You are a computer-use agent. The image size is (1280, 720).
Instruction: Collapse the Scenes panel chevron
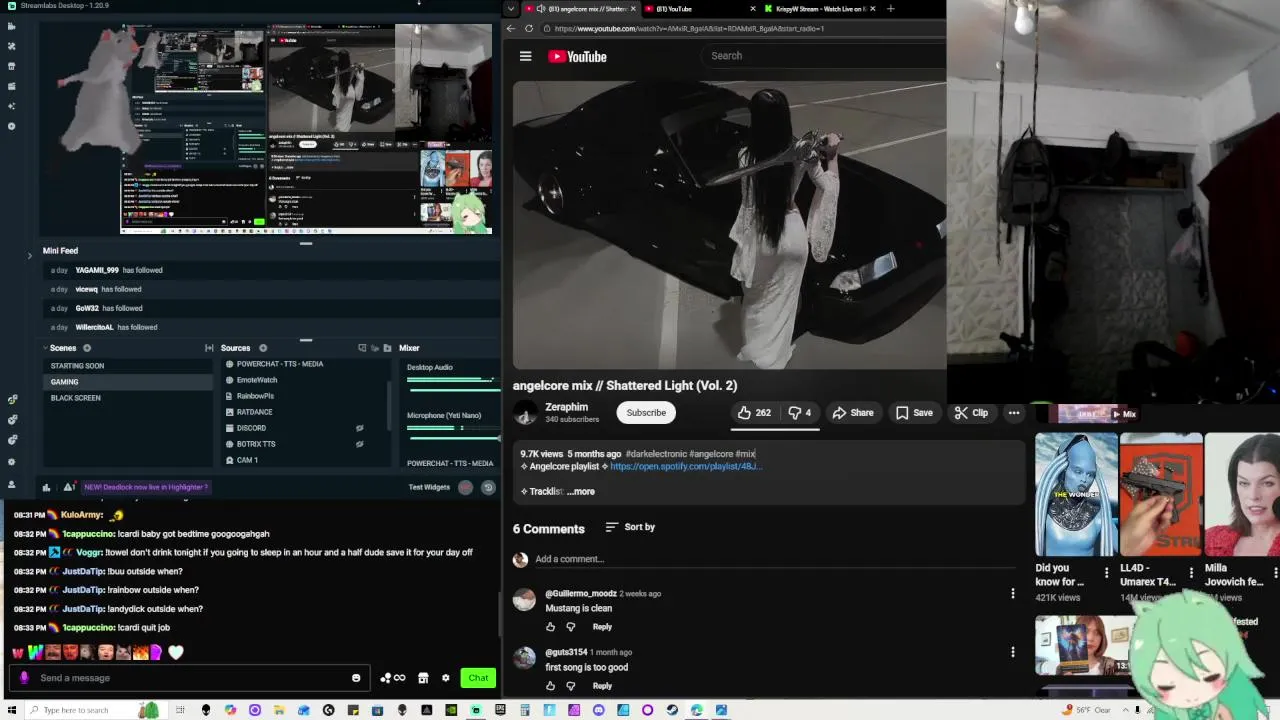coord(45,348)
